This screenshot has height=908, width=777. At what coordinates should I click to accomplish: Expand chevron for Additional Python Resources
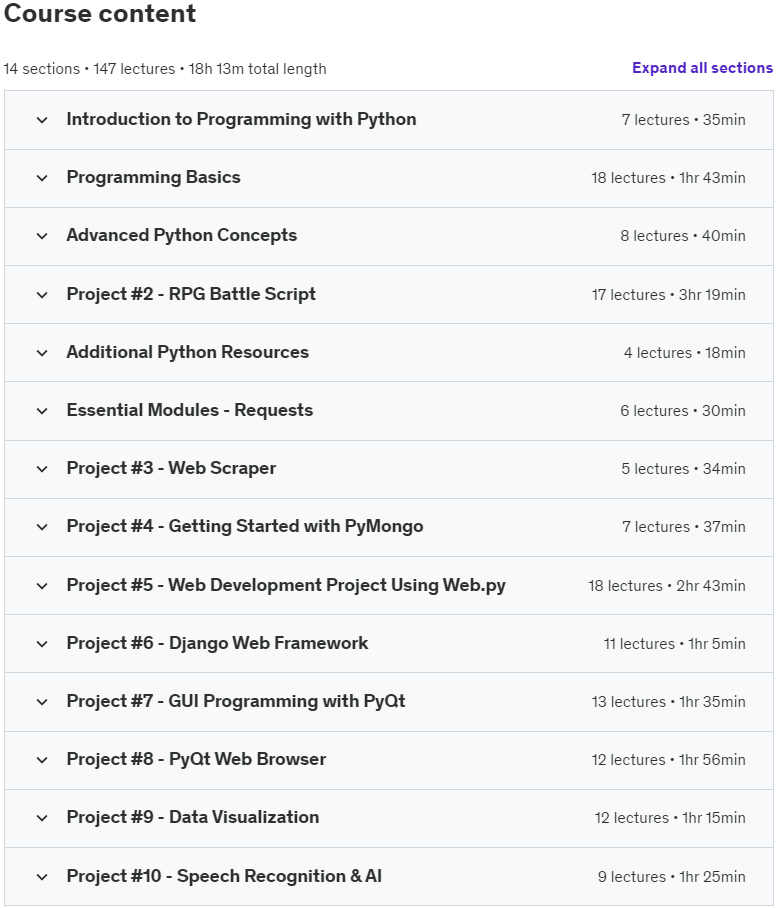pos(42,353)
